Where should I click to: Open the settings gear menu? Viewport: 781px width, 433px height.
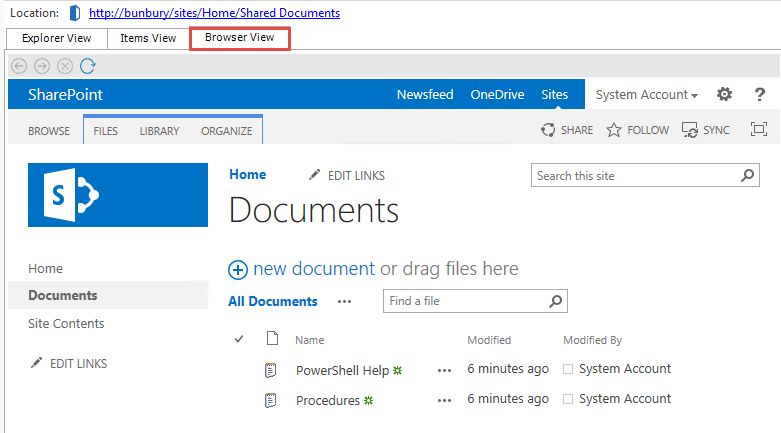(x=725, y=95)
